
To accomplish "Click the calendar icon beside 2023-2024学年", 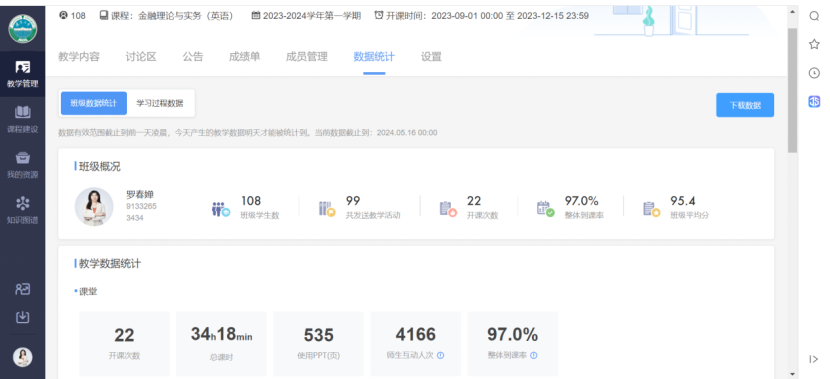I will (x=256, y=15).
